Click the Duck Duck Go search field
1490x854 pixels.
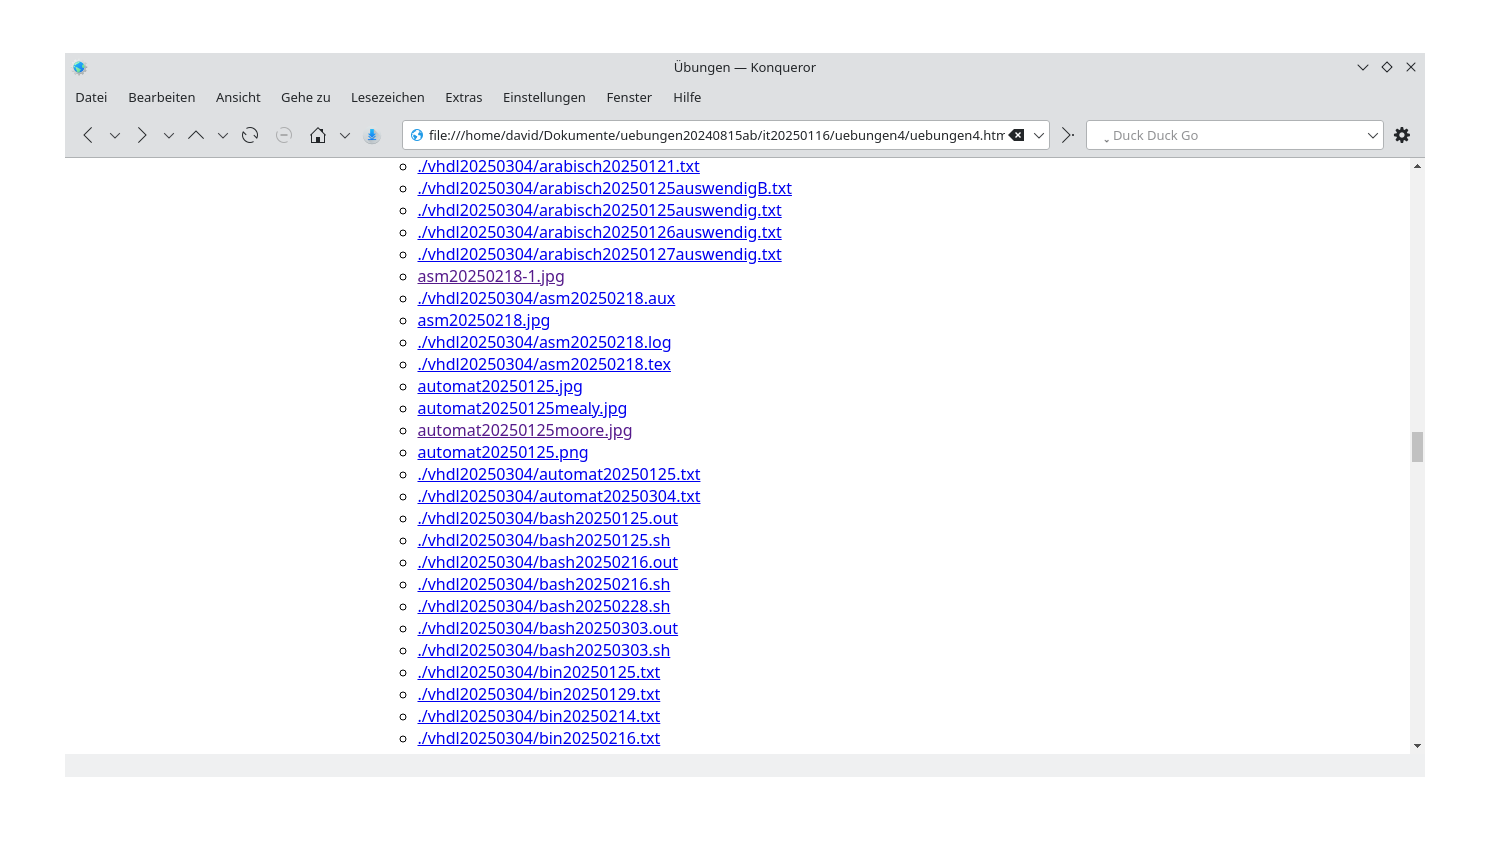(1230, 135)
